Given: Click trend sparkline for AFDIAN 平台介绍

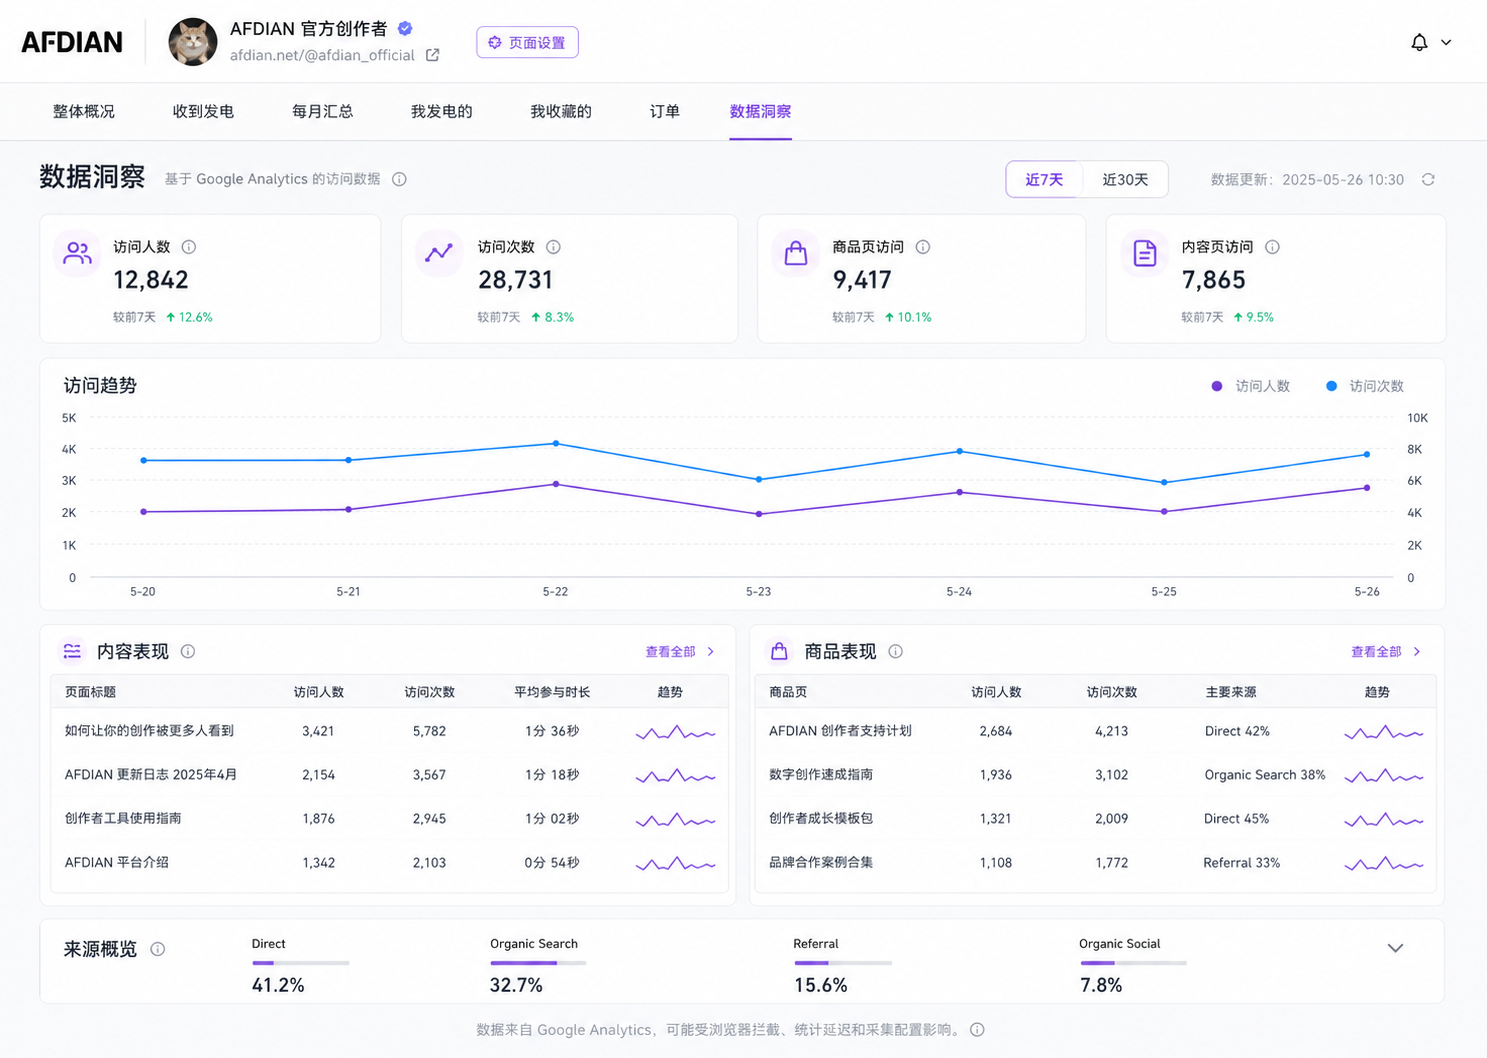Looking at the screenshot, I should coord(675,864).
